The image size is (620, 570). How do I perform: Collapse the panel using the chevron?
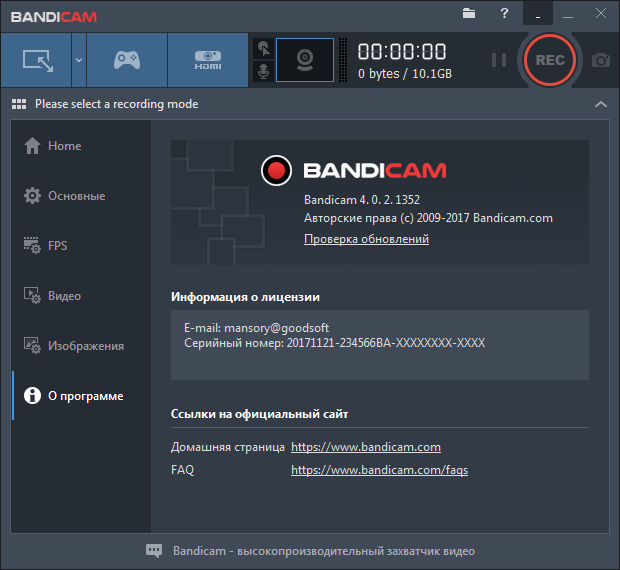[600, 104]
